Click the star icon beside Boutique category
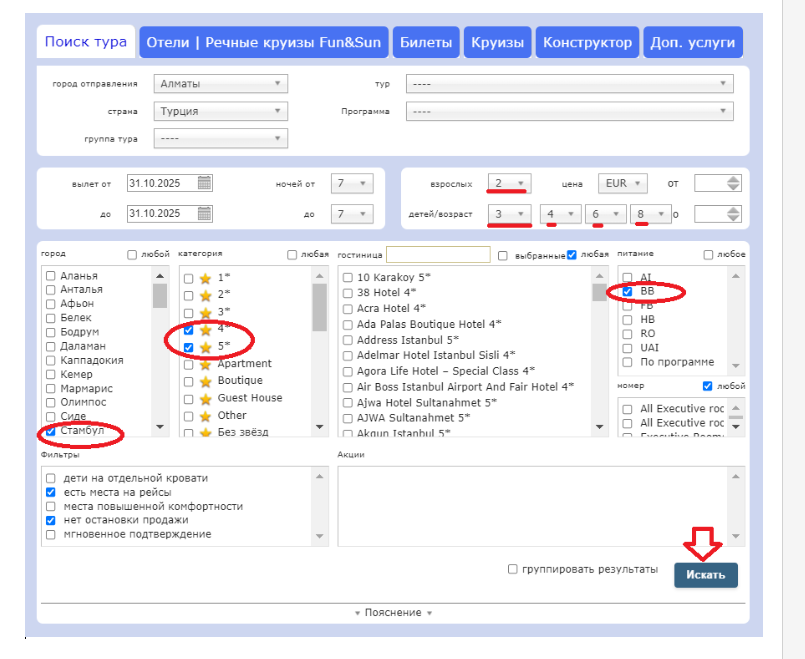This screenshot has height=659, width=805. (205, 381)
